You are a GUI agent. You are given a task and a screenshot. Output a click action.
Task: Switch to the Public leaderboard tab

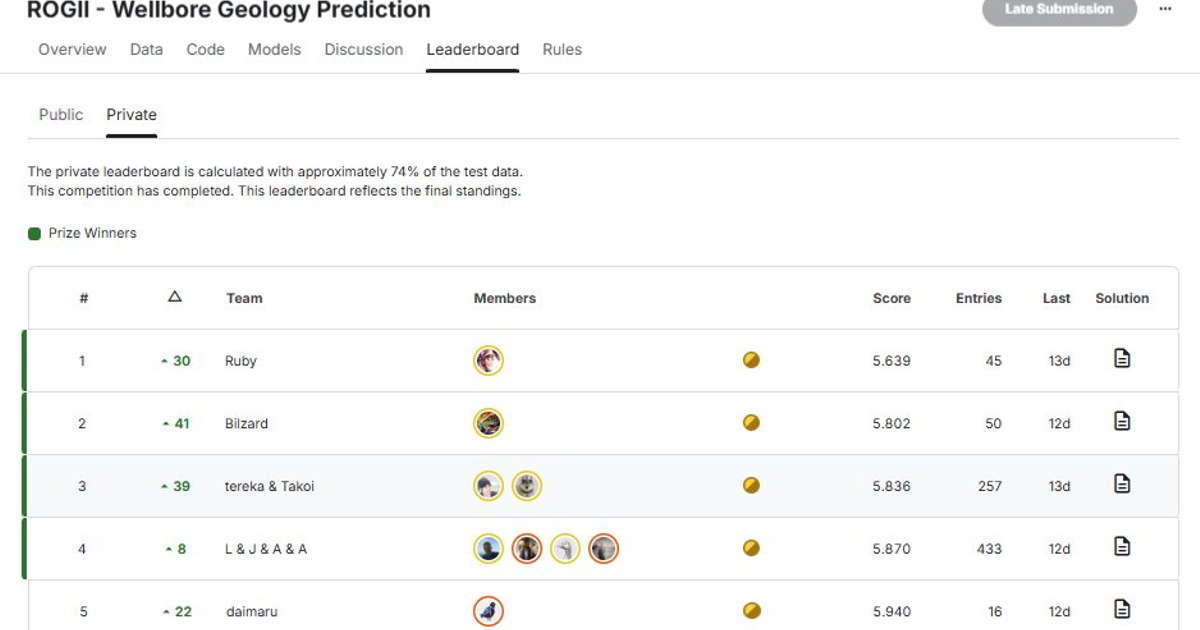pyautogui.click(x=61, y=114)
